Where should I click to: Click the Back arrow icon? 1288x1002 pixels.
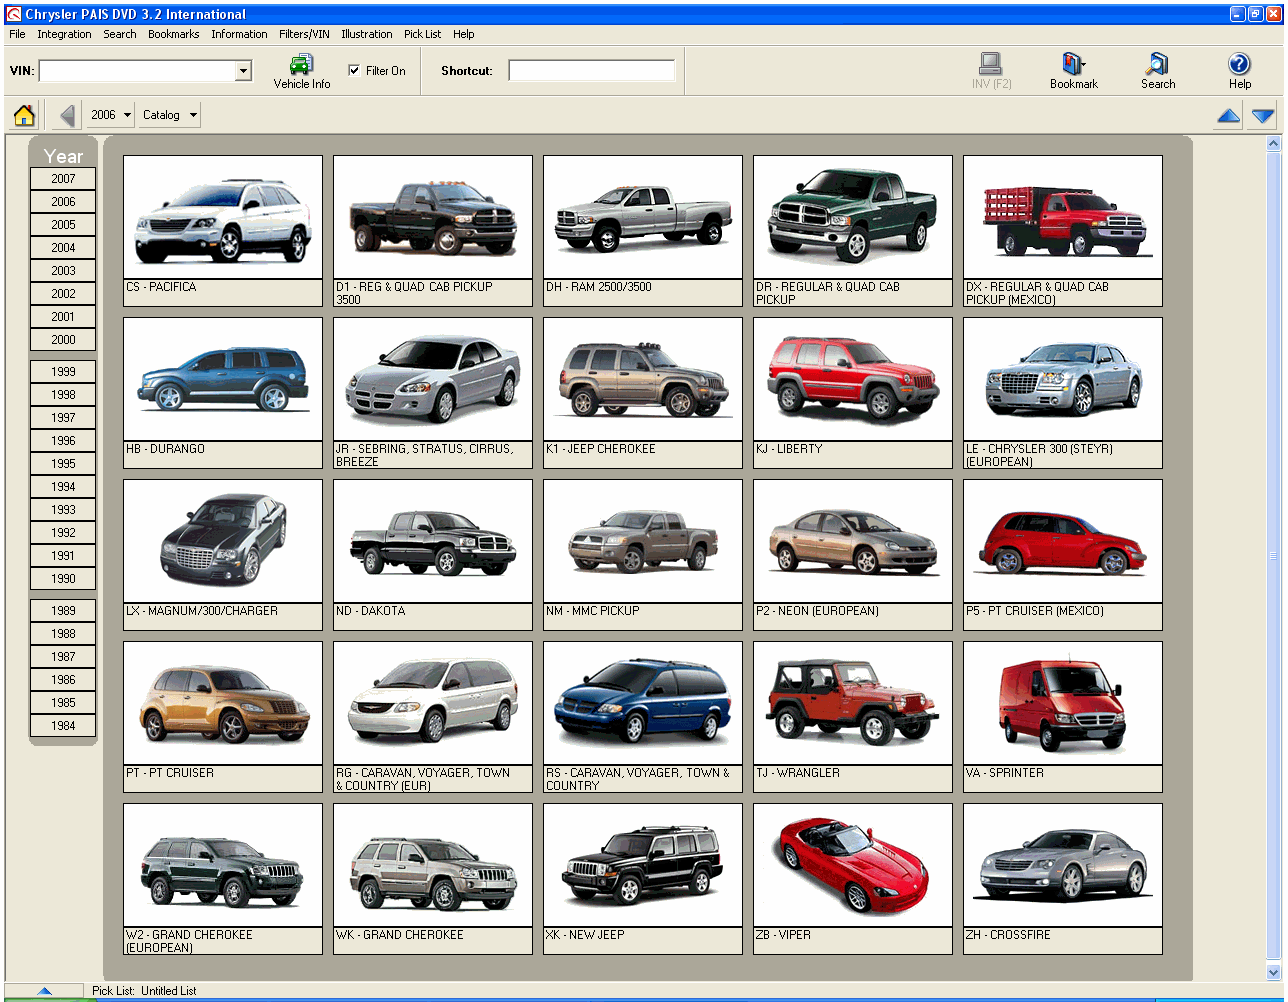67,115
